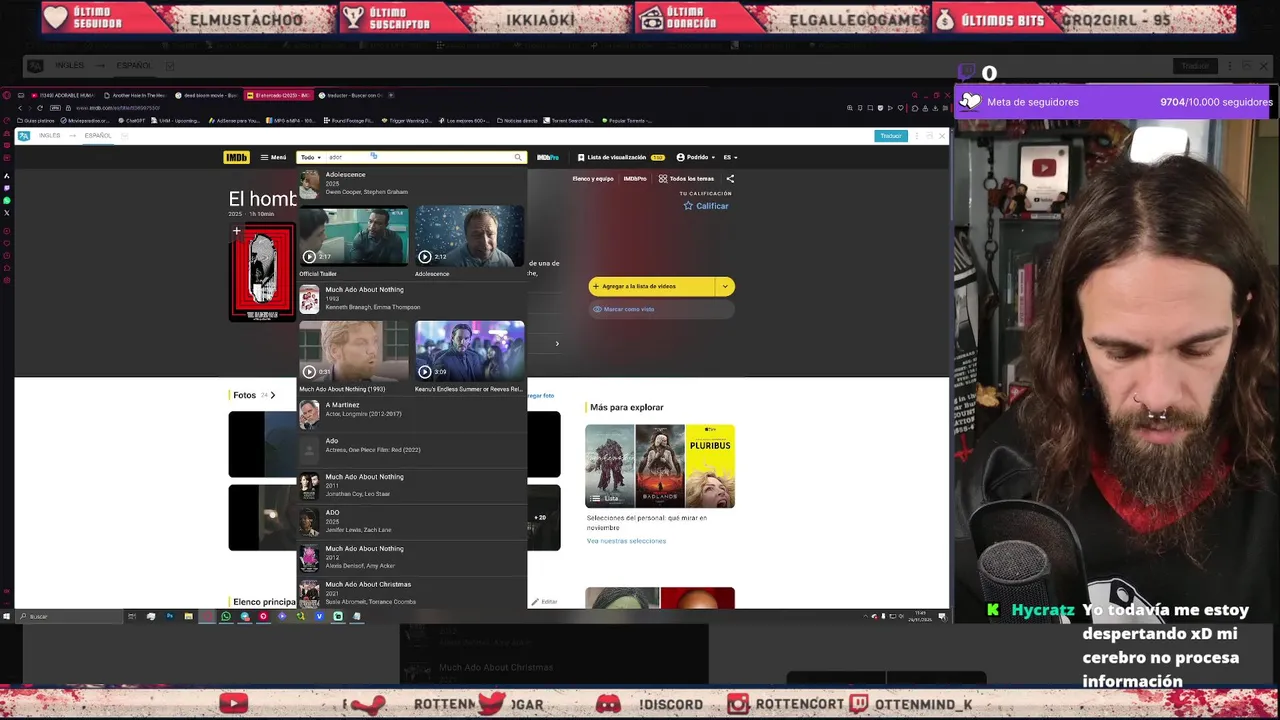Viewport: 1280px width, 720px height.
Task: Select the ADO 2025 suggestion
Action: coord(412,521)
